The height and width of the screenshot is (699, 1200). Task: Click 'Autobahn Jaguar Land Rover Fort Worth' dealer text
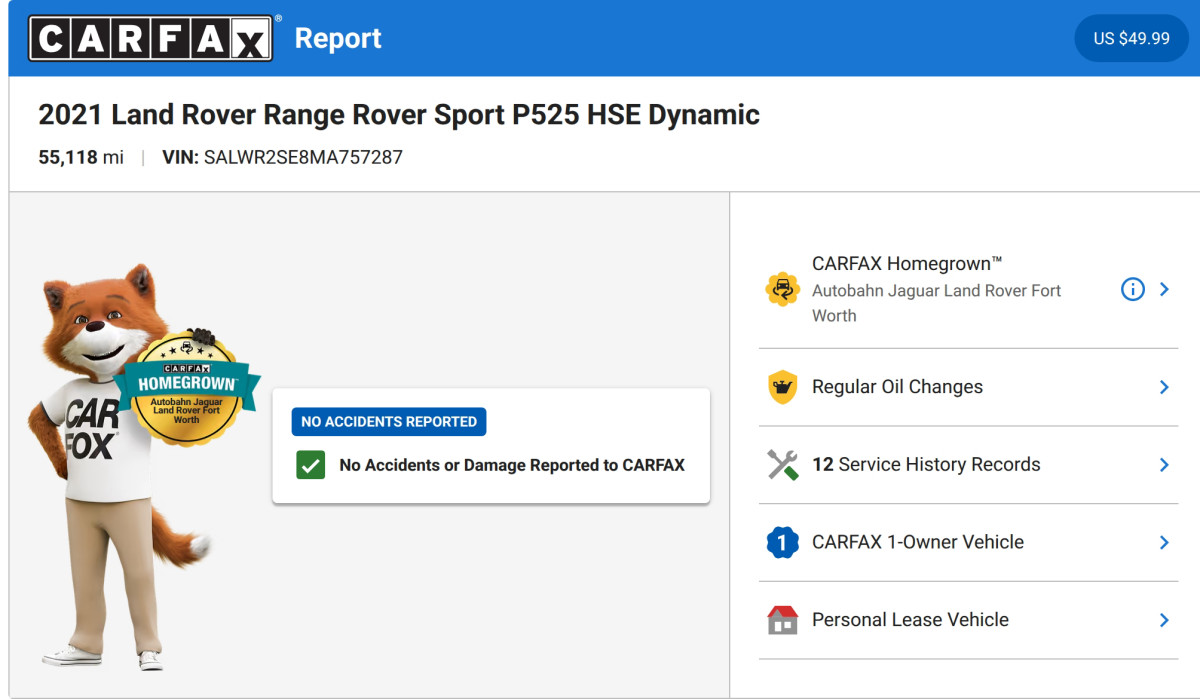936,303
